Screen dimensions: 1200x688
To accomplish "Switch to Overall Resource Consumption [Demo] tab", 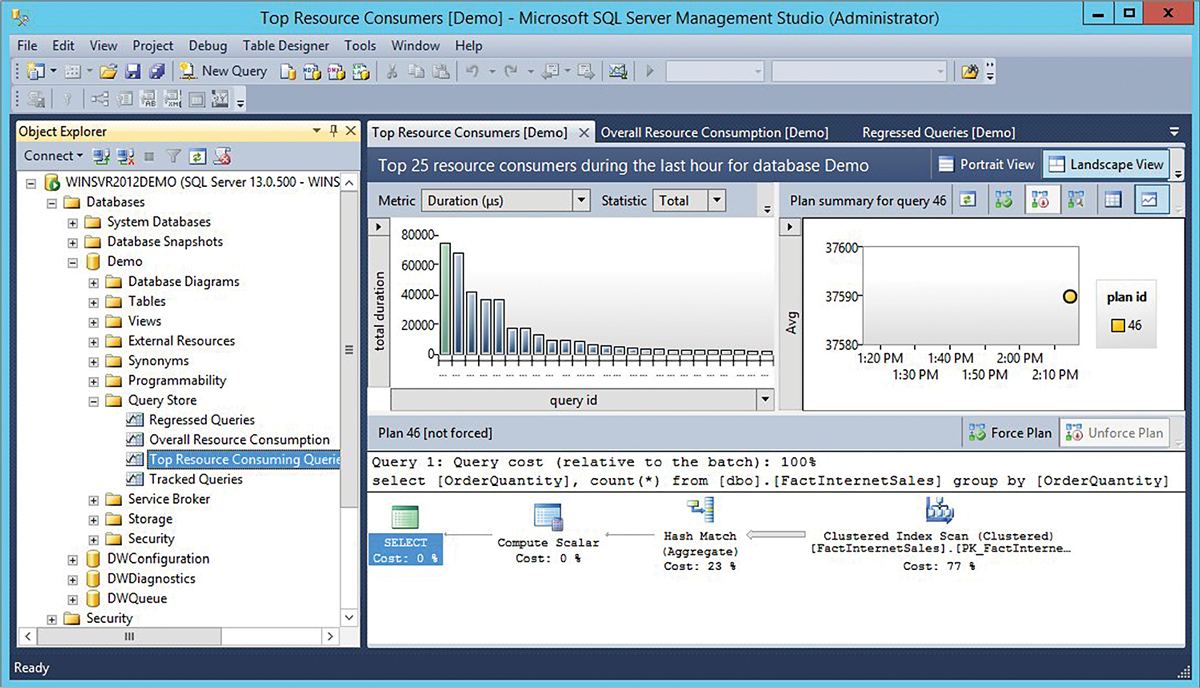I will click(714, 132).
